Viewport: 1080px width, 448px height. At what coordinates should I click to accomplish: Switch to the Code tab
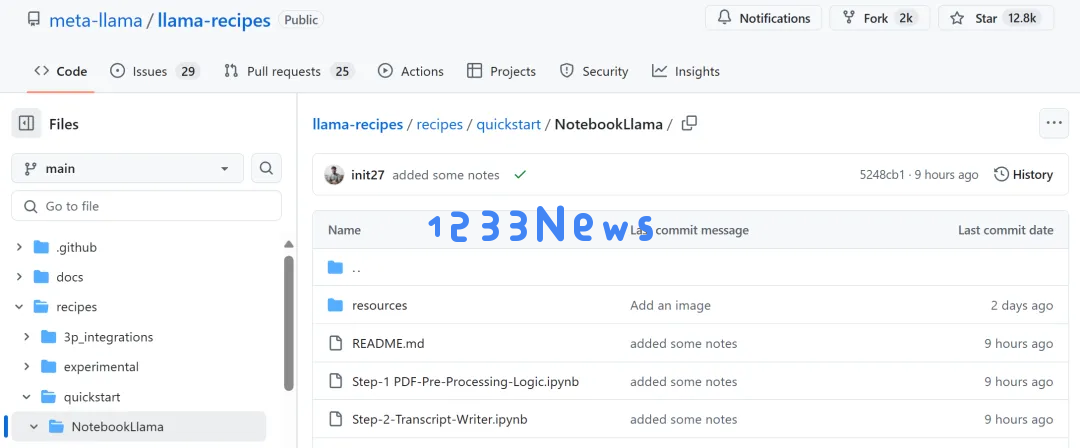pyautogui.click(x=61, y=71)
